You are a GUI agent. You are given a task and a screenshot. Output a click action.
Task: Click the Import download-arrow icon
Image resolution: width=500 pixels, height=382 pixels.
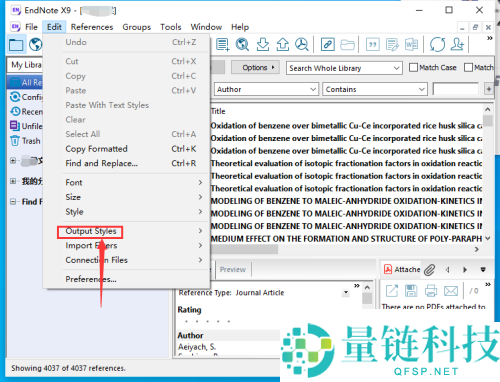pyautogui.click(x=263, y=44)
